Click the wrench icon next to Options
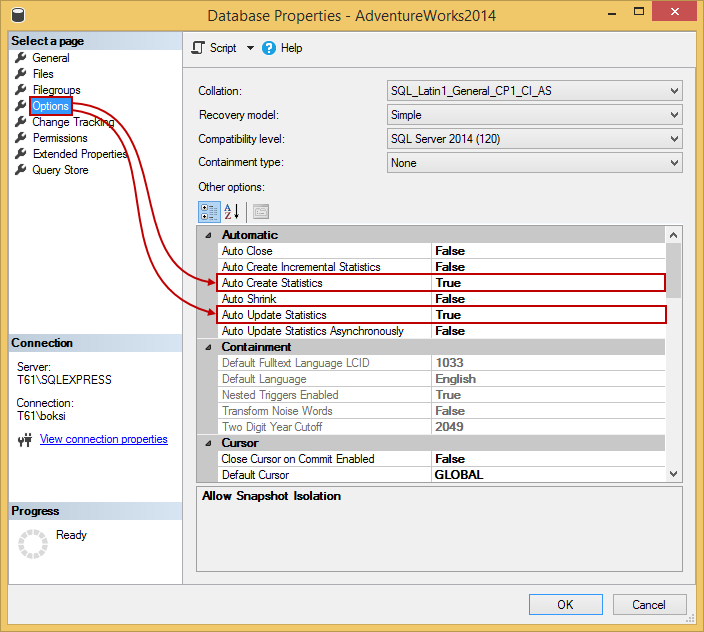 tap(21, 105)
